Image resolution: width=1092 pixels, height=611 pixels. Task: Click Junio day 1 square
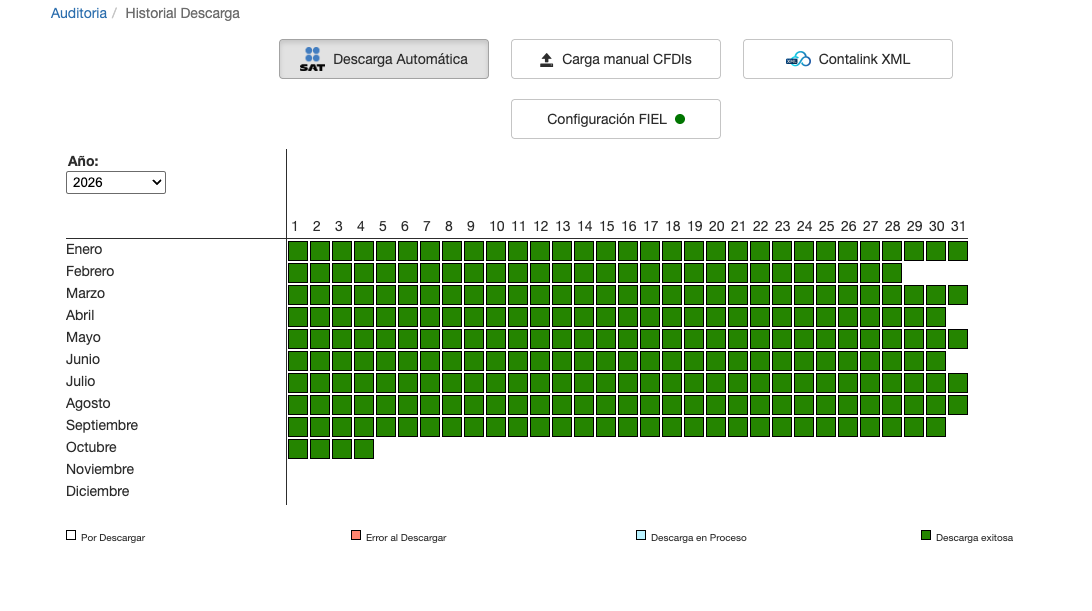298,361
